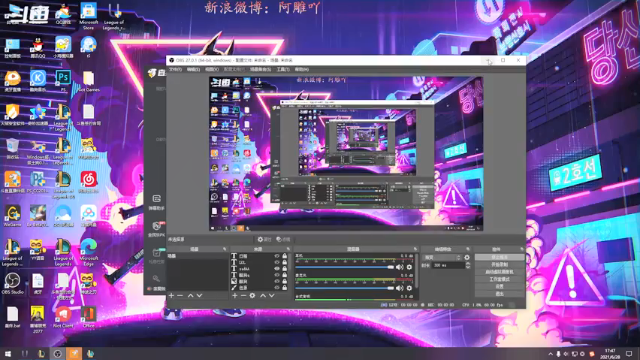Add a new scene with the plus icon
The image size is (640, 360).
pos(171,296)
